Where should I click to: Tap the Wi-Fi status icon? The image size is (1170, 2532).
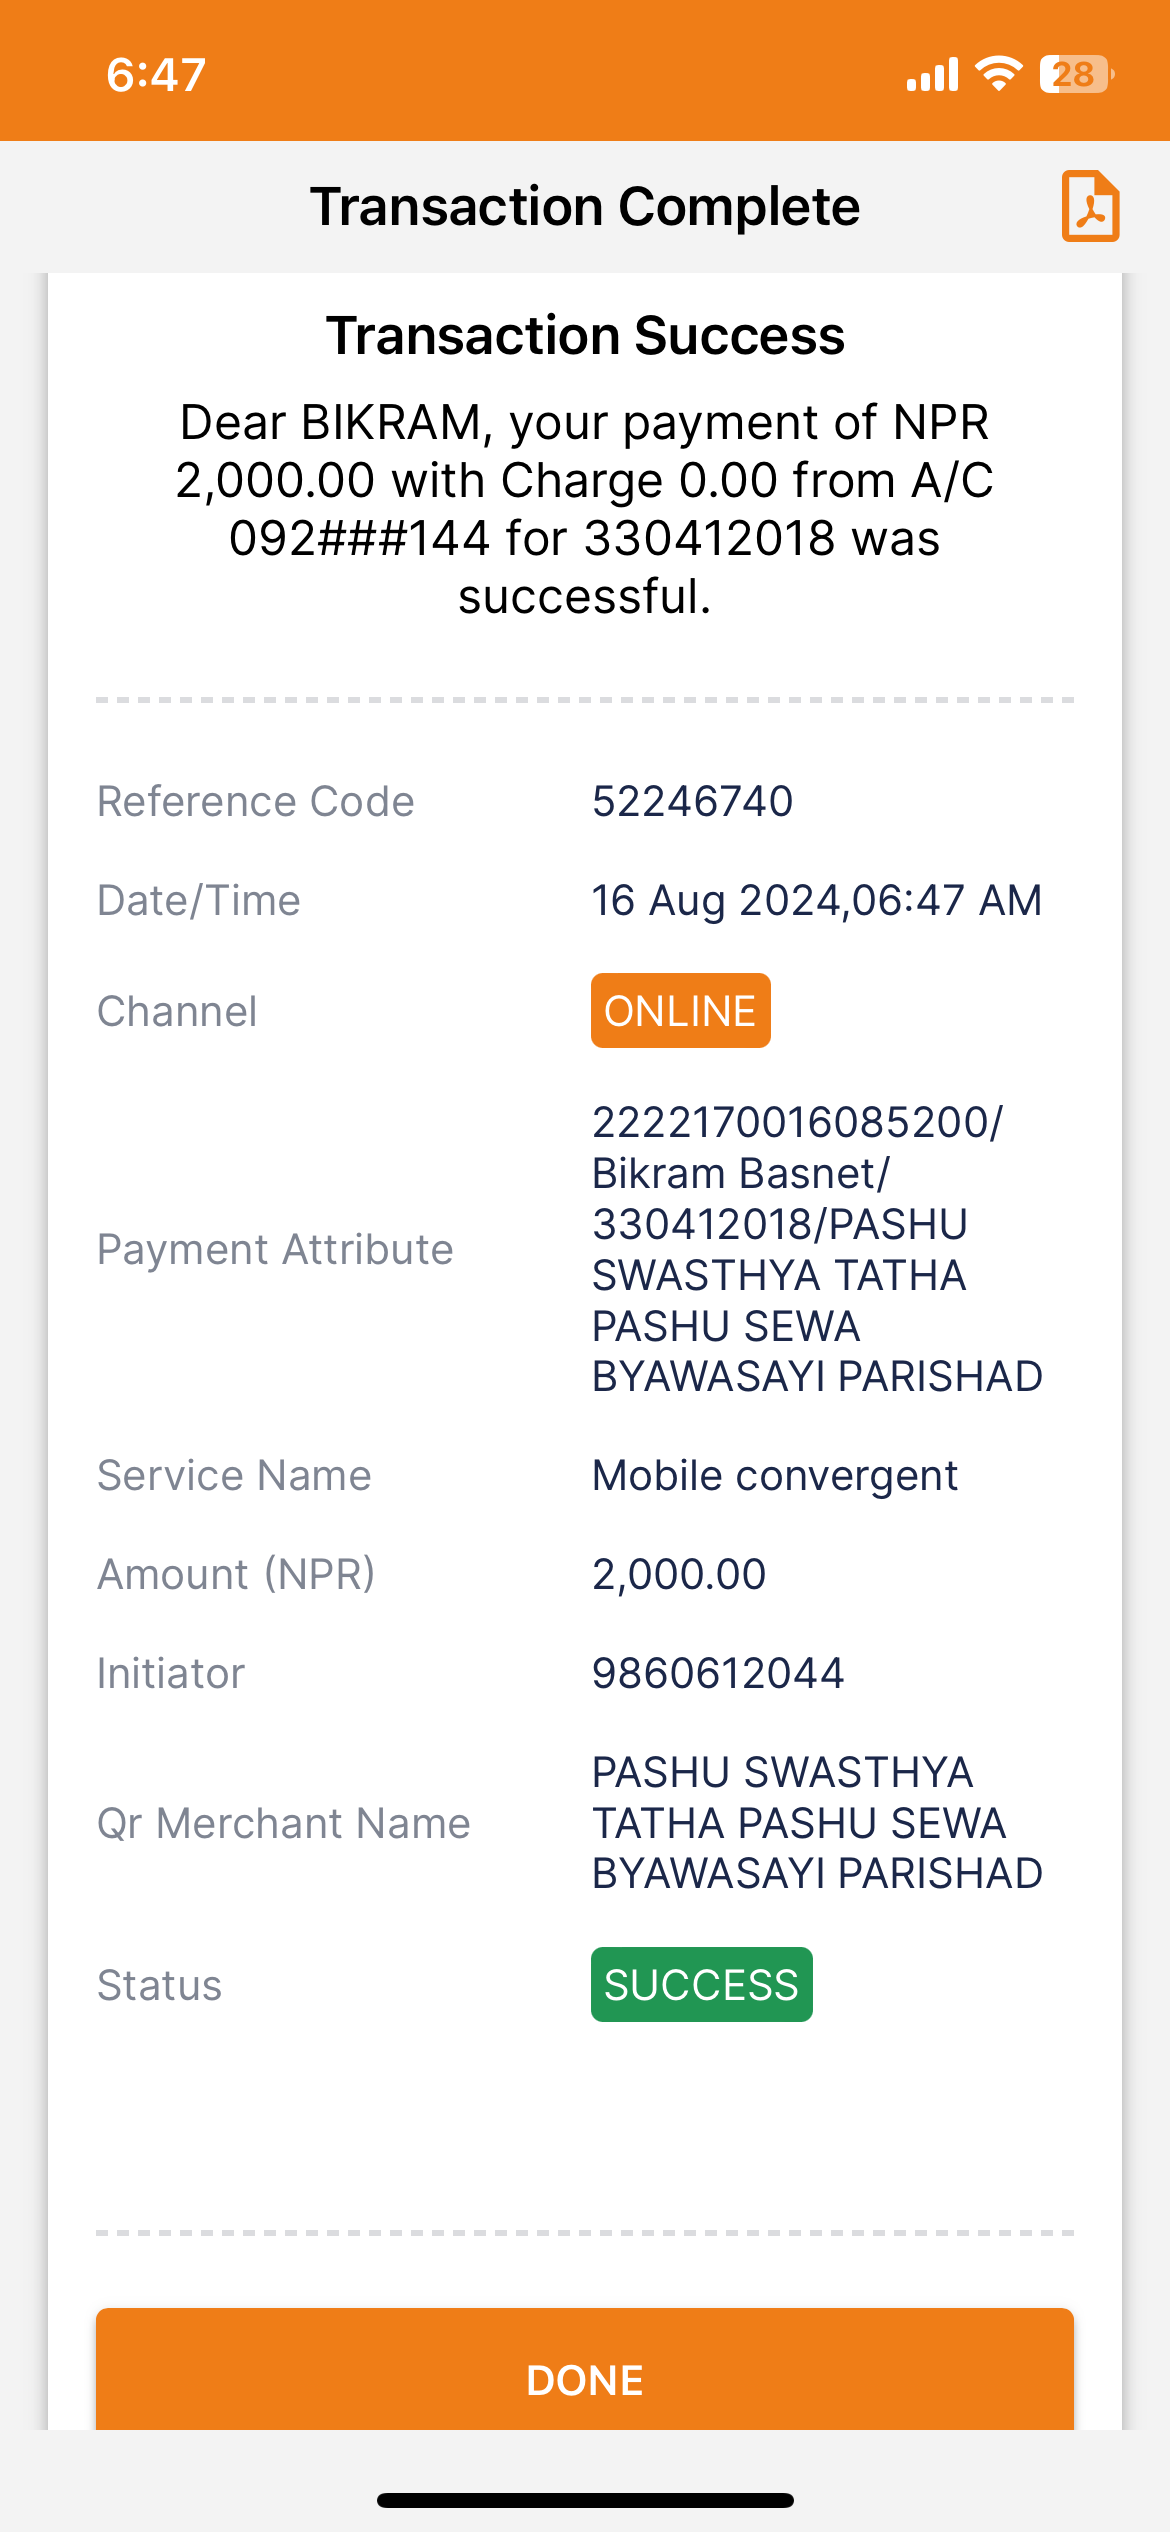point(998,74)
